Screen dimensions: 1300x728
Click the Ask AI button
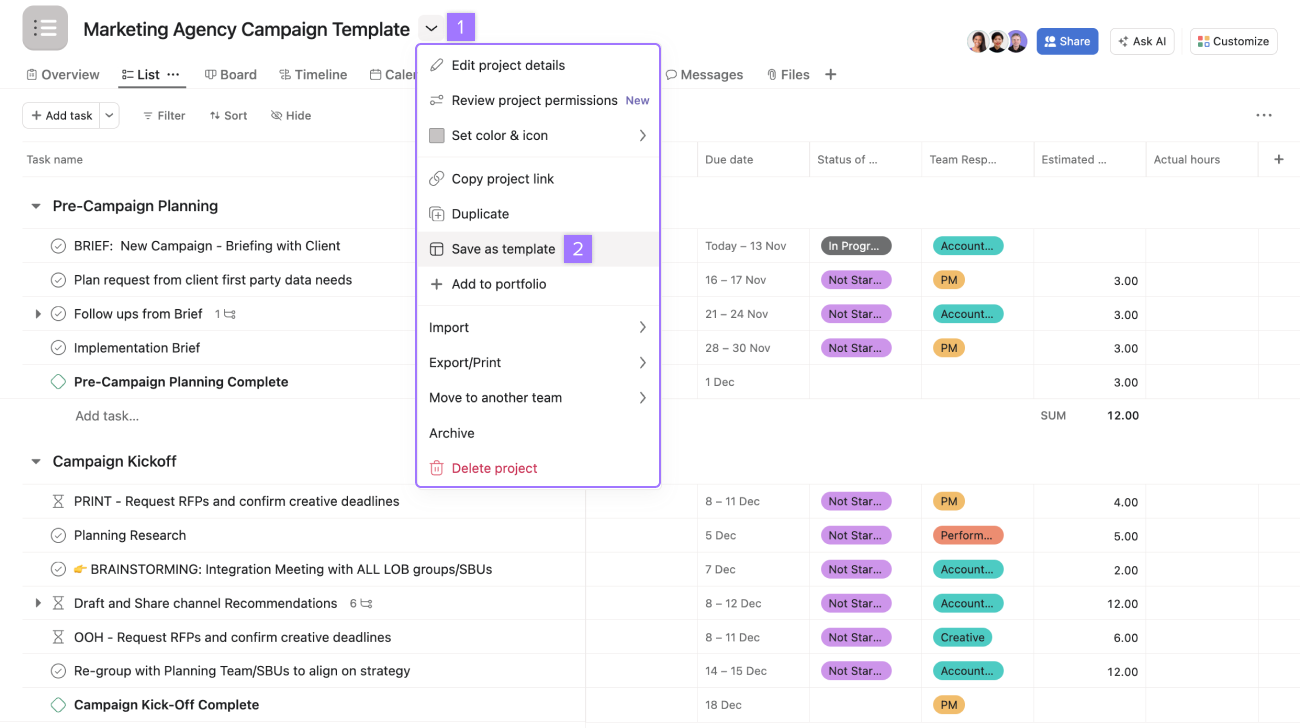coord(1141,41)
